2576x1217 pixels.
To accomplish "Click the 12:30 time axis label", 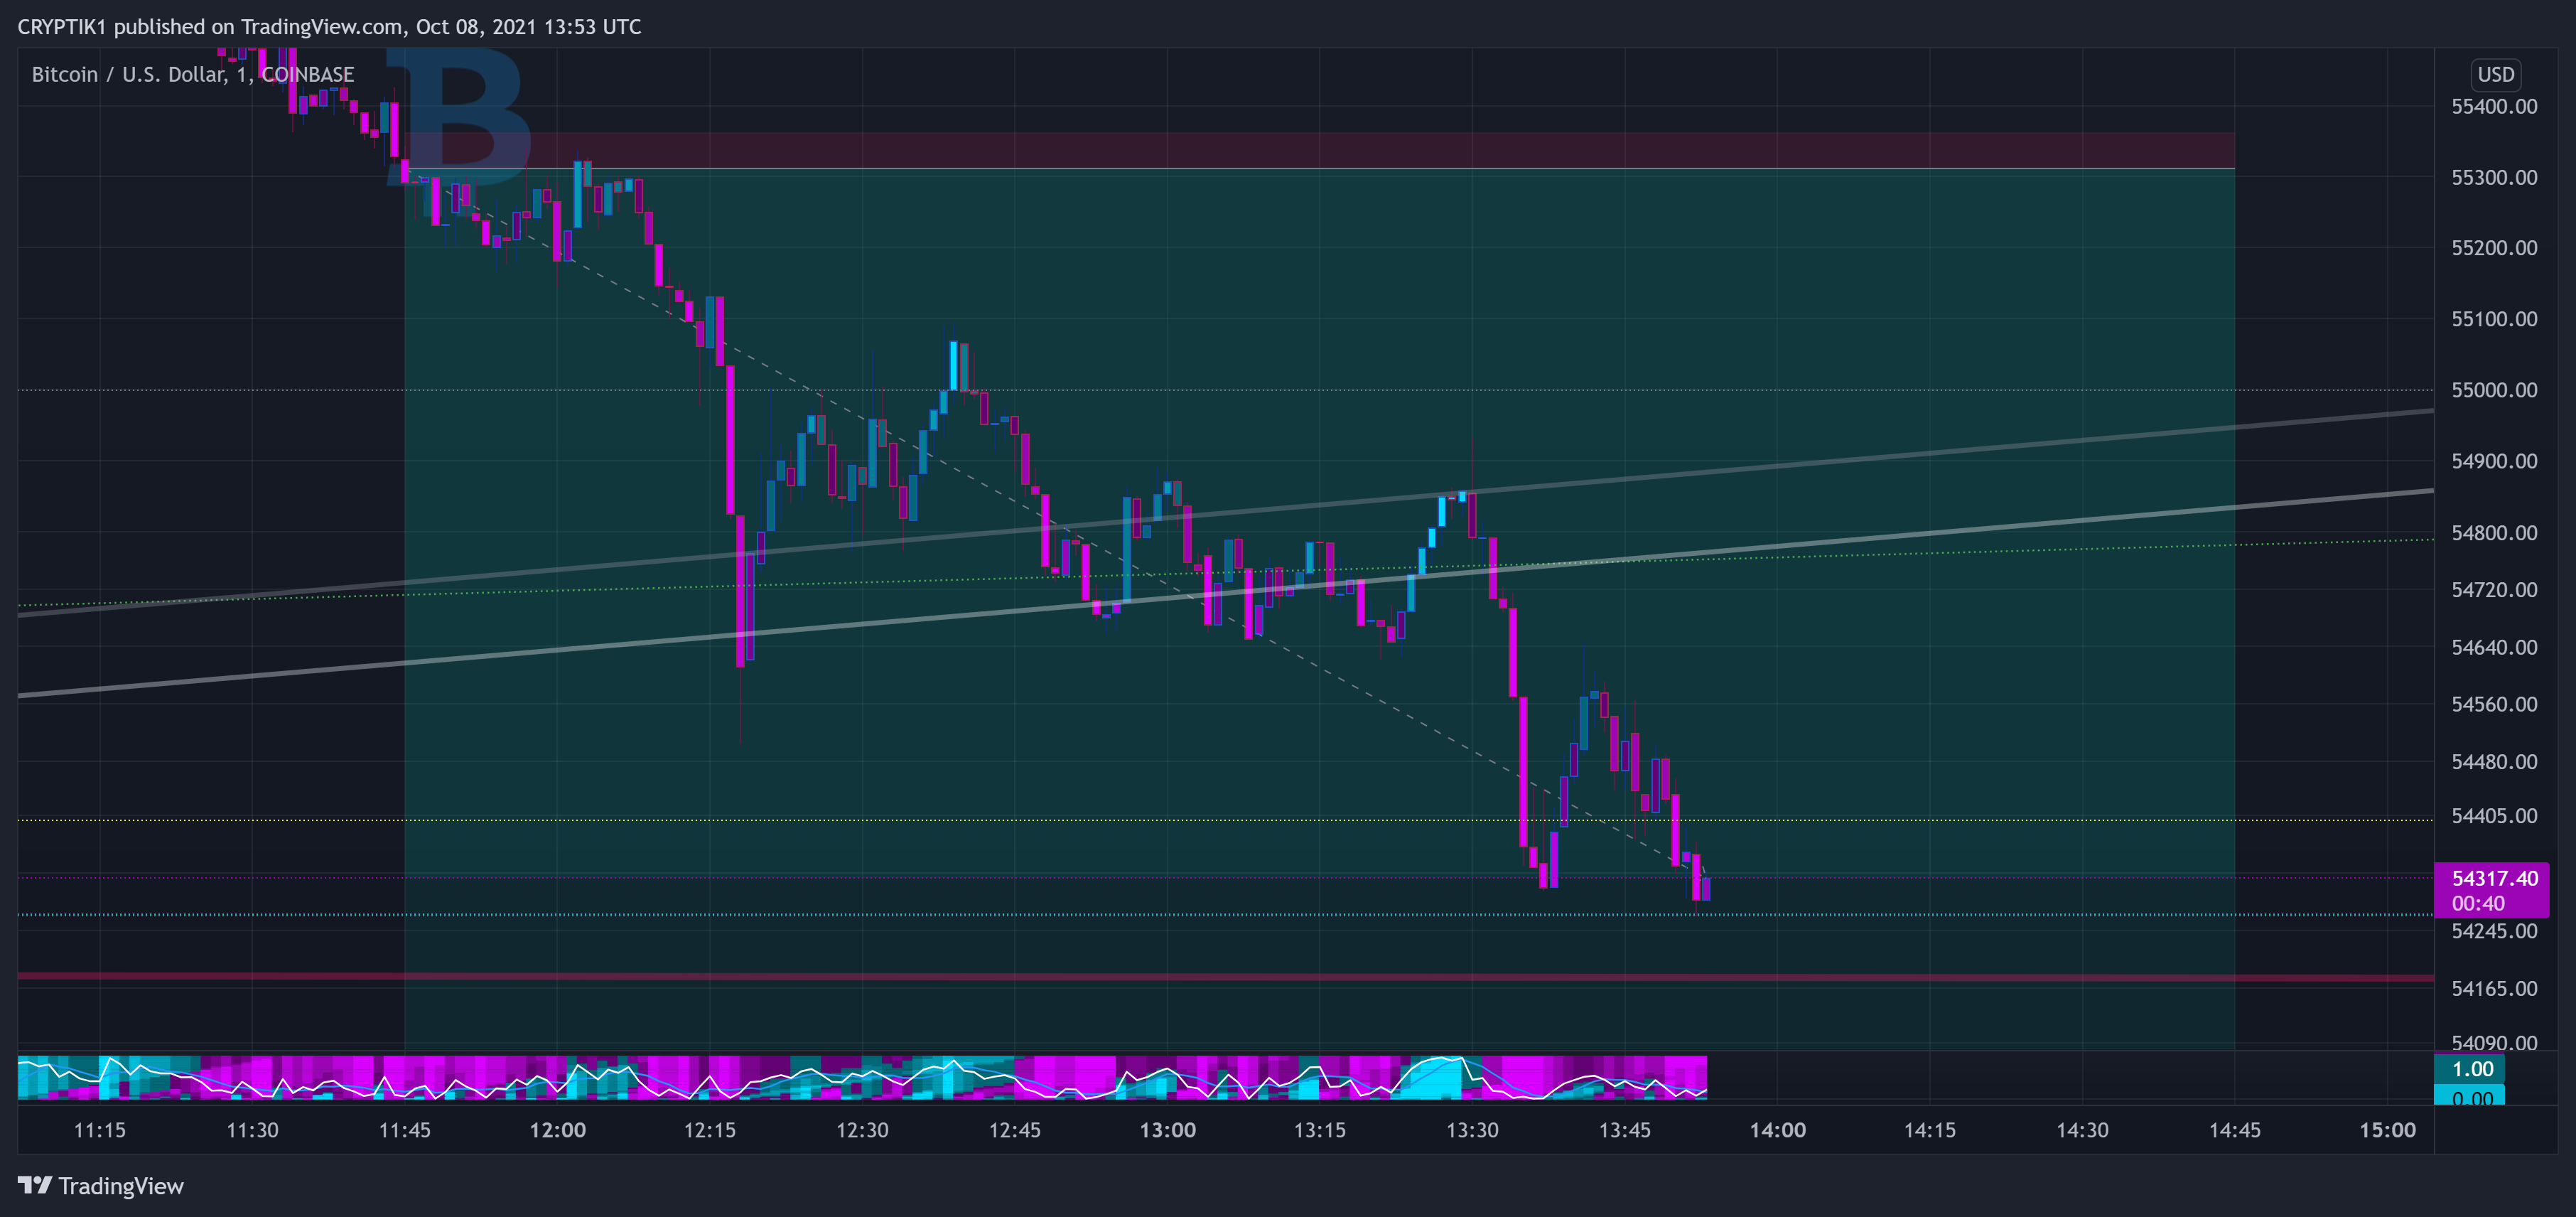I will coord(862,1130).
